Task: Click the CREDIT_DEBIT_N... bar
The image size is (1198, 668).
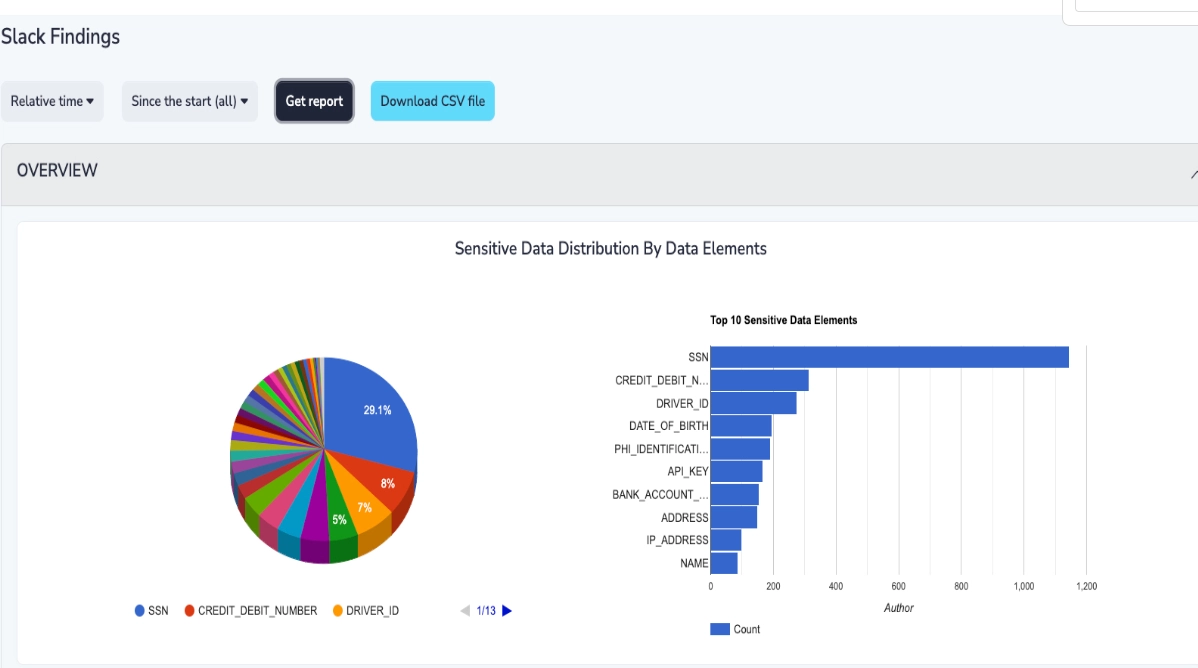Action: pyautogui.click(x=759, y=380)
